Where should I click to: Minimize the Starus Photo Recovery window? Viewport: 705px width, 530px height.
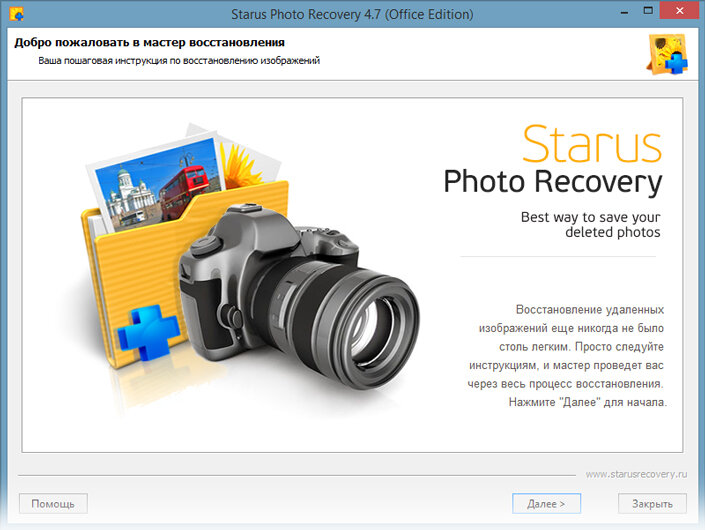(624, 12)
